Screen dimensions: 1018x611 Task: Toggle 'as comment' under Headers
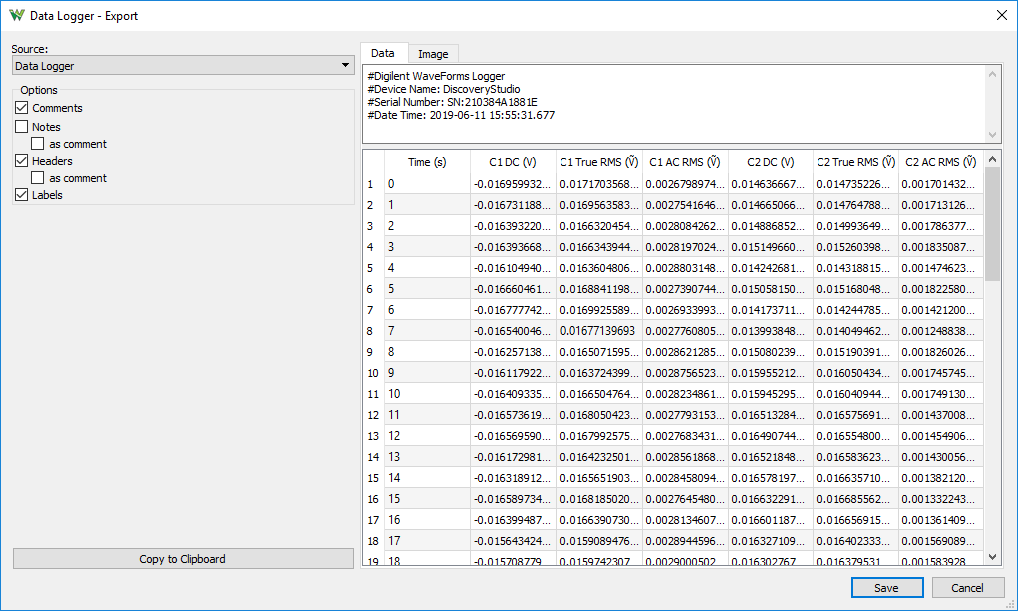pyautogui.click(x=38, y=177)
